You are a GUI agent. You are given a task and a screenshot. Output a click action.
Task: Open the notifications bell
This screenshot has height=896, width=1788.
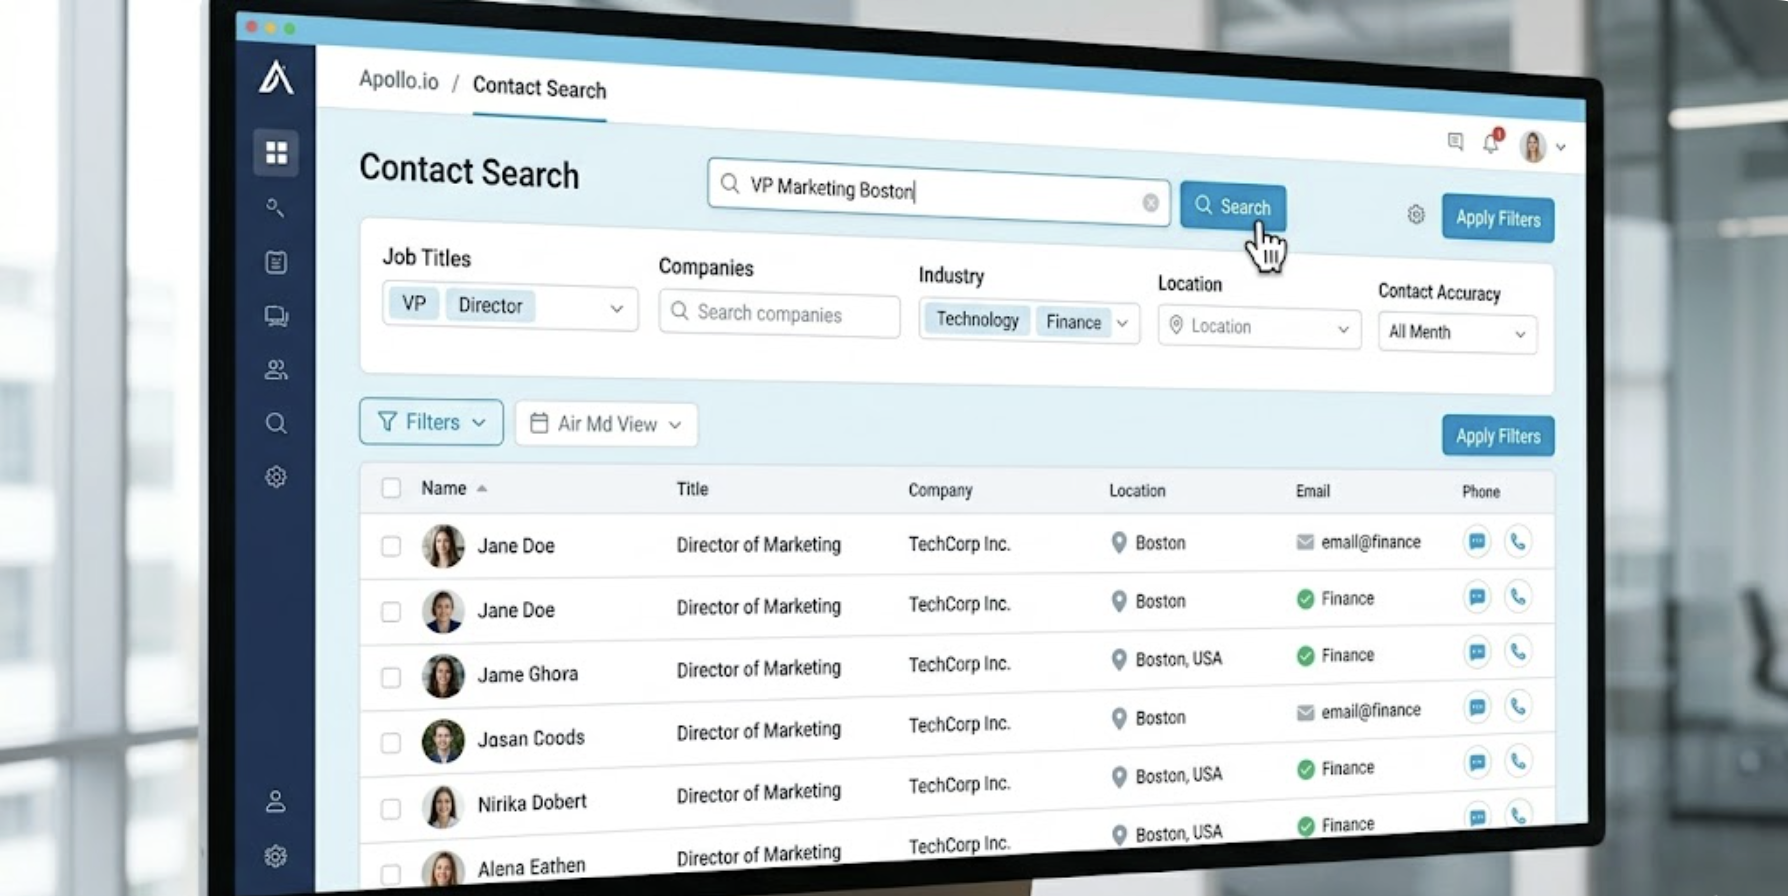(1491, 143)
